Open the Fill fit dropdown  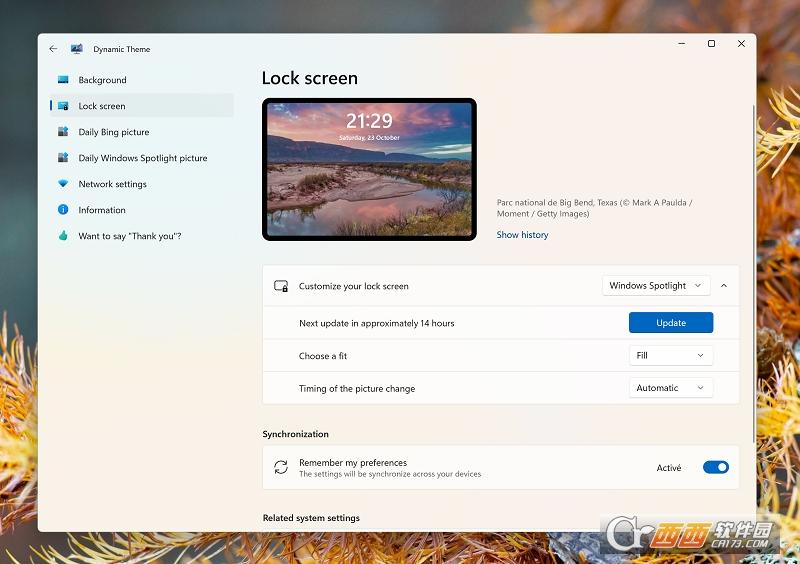[671, 355]
